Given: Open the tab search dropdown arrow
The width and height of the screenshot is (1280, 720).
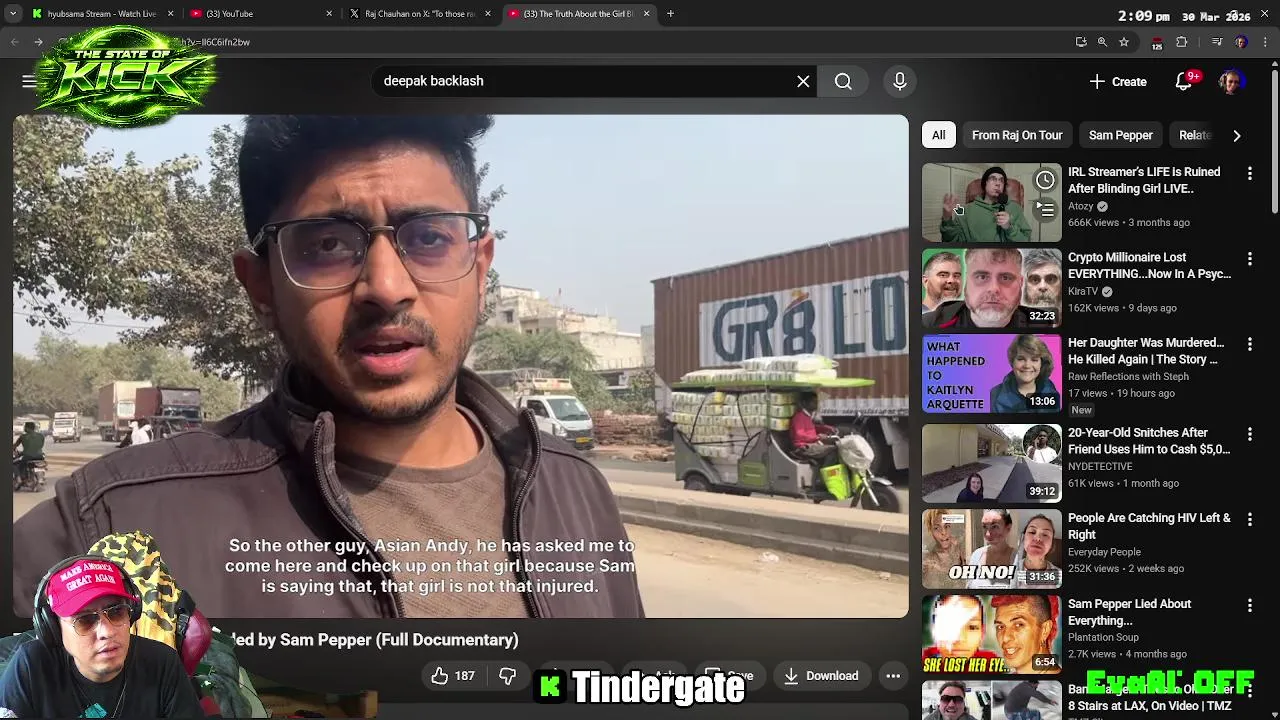Looking at the screenshot, I should coord(14,14).
